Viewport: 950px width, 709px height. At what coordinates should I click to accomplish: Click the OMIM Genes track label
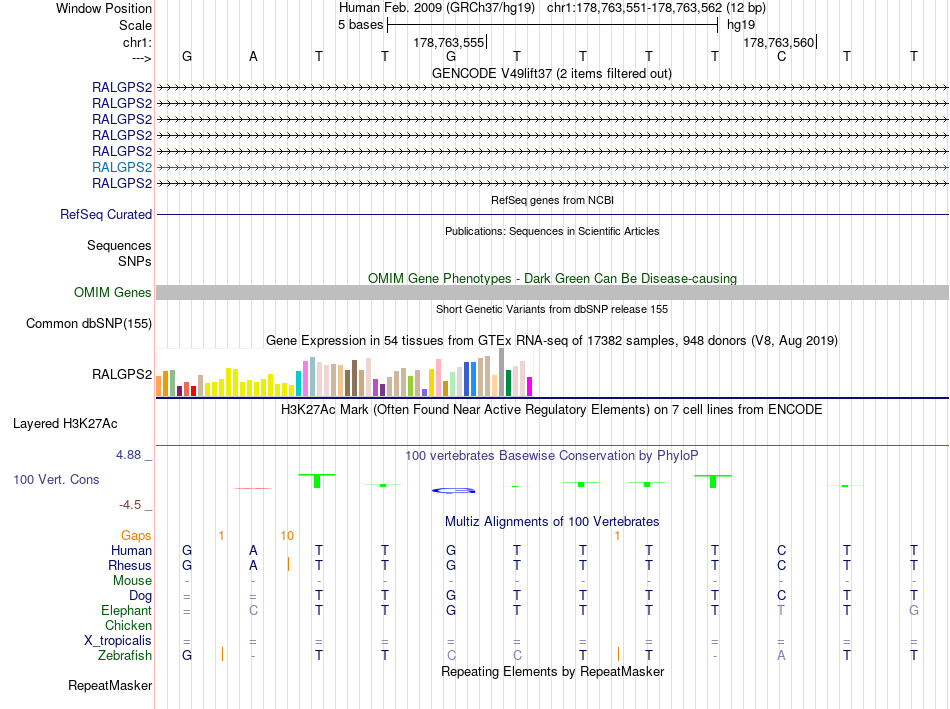click(113, 293)
